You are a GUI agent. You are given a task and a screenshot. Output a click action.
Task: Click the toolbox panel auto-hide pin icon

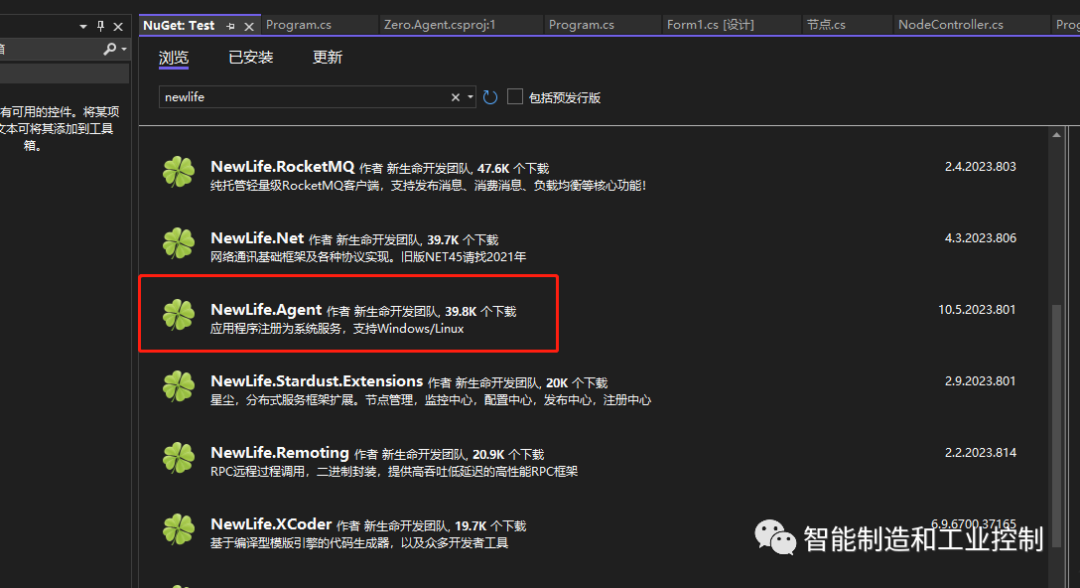pyautogui.click(x=100, y=27)
